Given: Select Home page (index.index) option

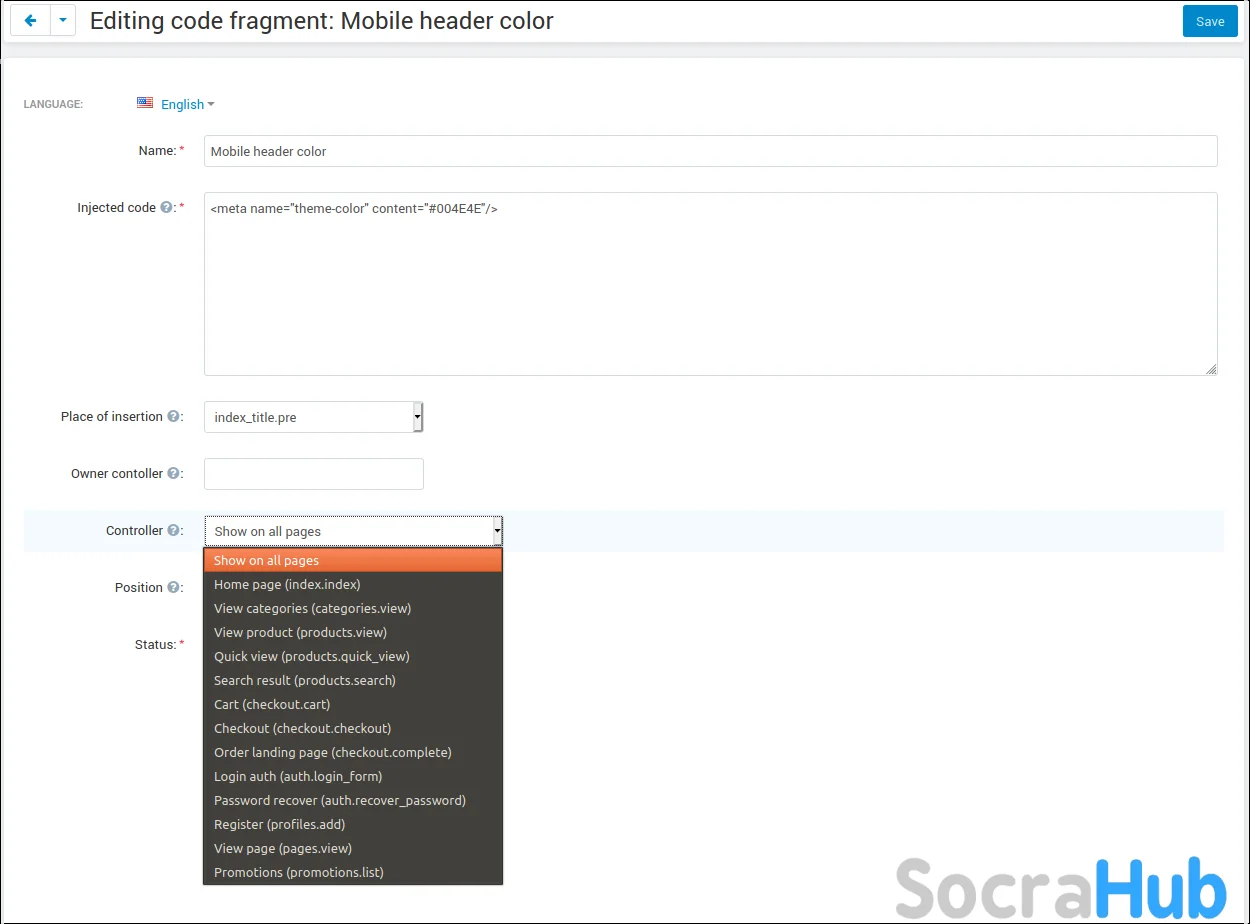Looking at the screenshot, I should [x=287, y=584].
